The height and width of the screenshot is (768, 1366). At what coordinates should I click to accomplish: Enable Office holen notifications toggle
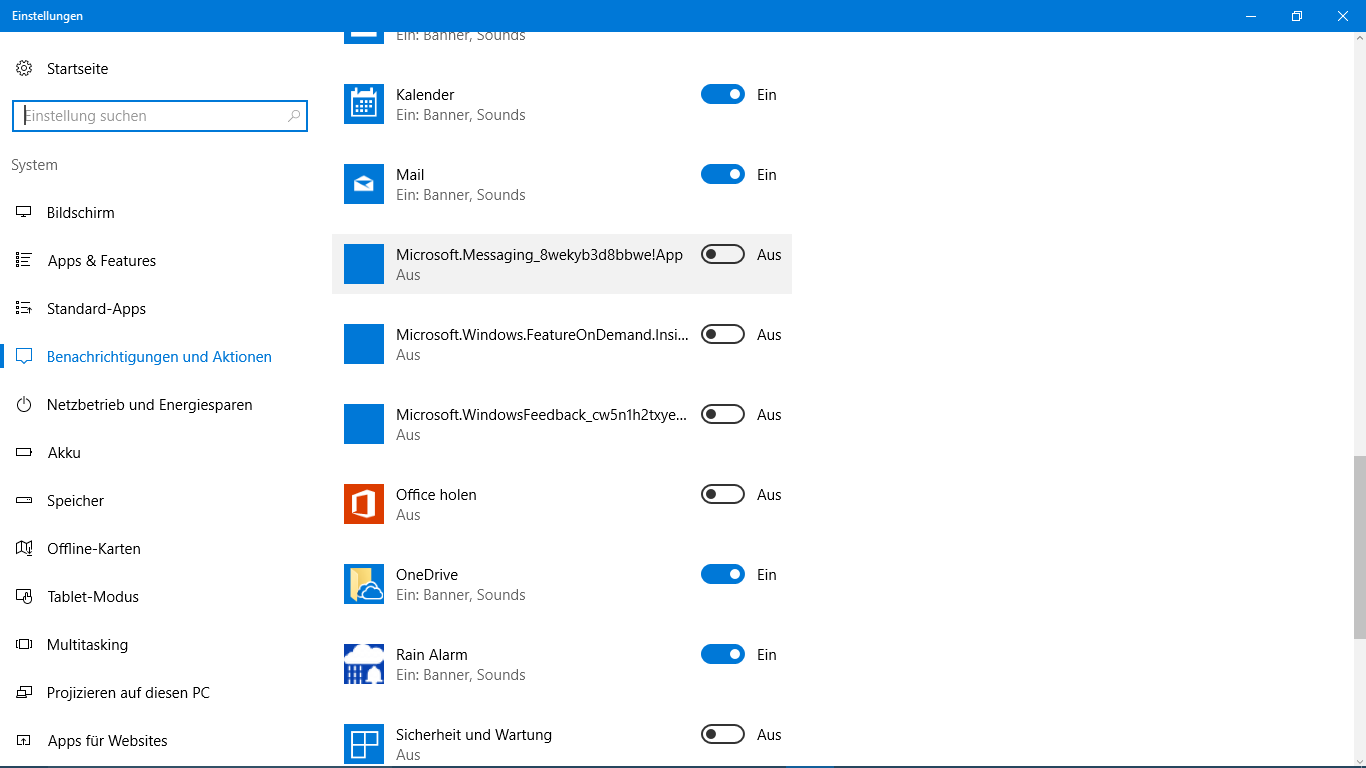pos(723,494)
